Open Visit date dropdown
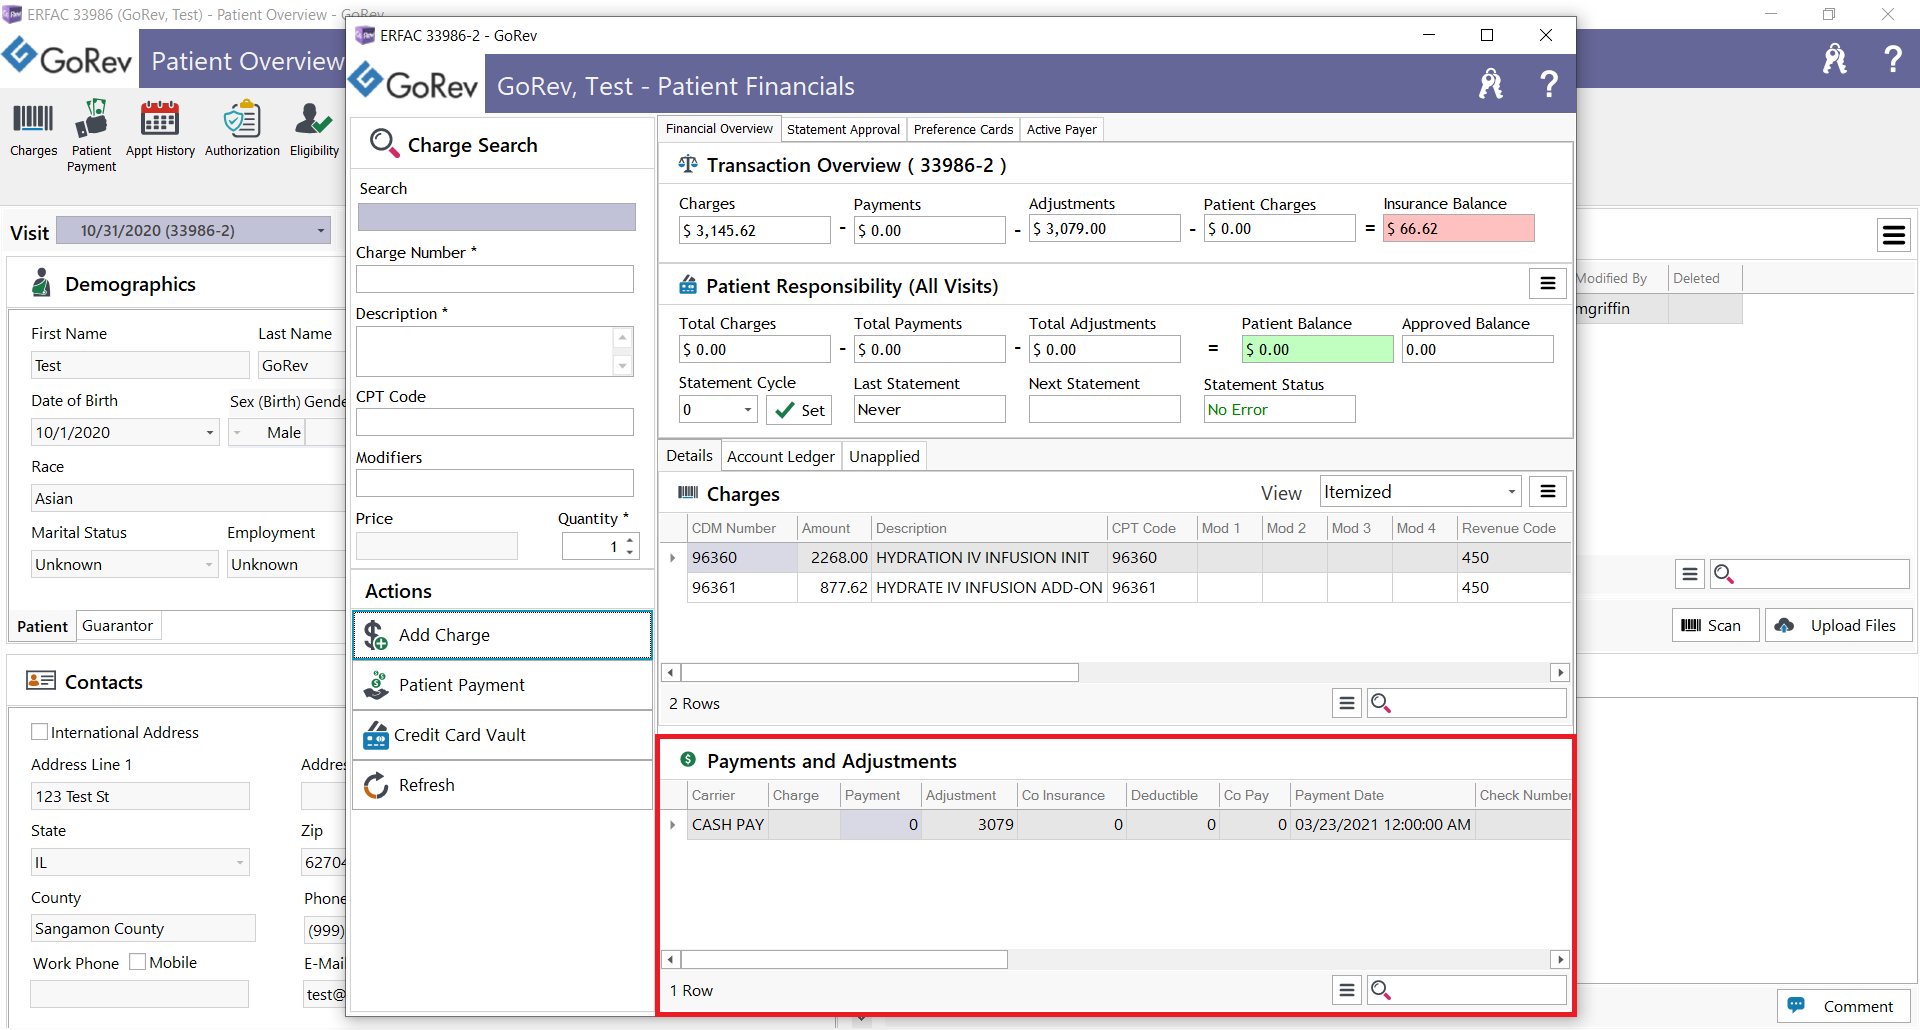Image resolution: width=1920 pixels, height=1030 pixels. click(x=321, y=231)
